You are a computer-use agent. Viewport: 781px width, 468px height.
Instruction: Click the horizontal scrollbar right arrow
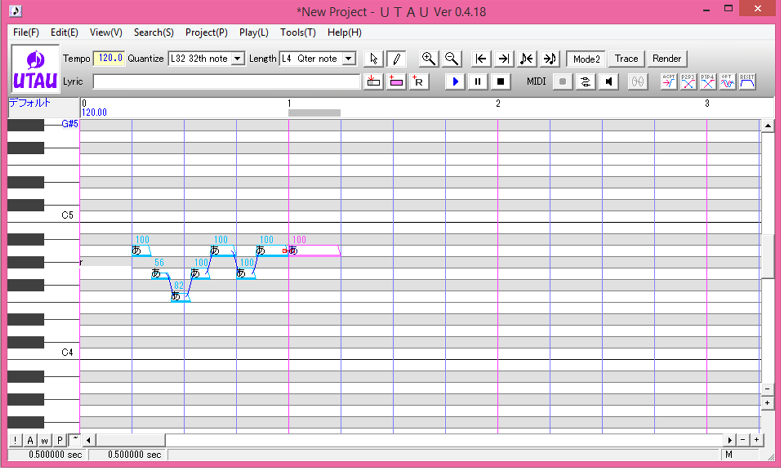[730, 440]
